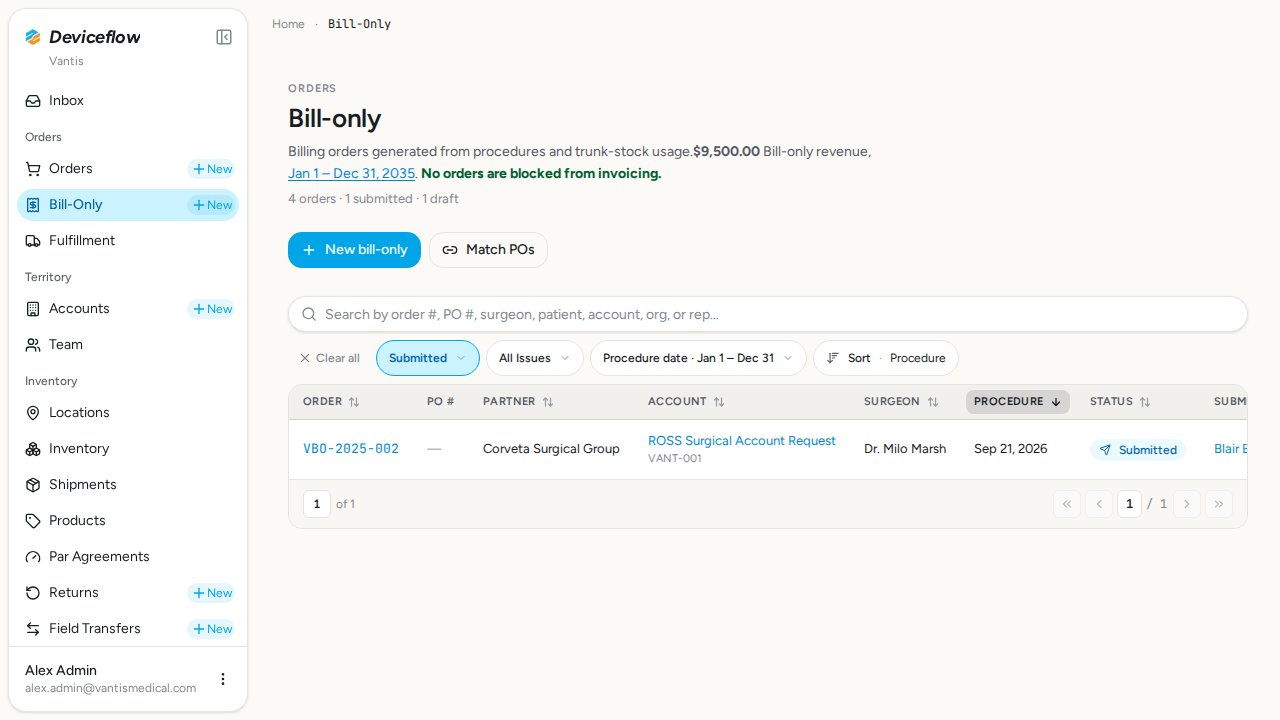
Task: Open ROSS Surgical Account Request link
Action: click(x=742, y=441)
